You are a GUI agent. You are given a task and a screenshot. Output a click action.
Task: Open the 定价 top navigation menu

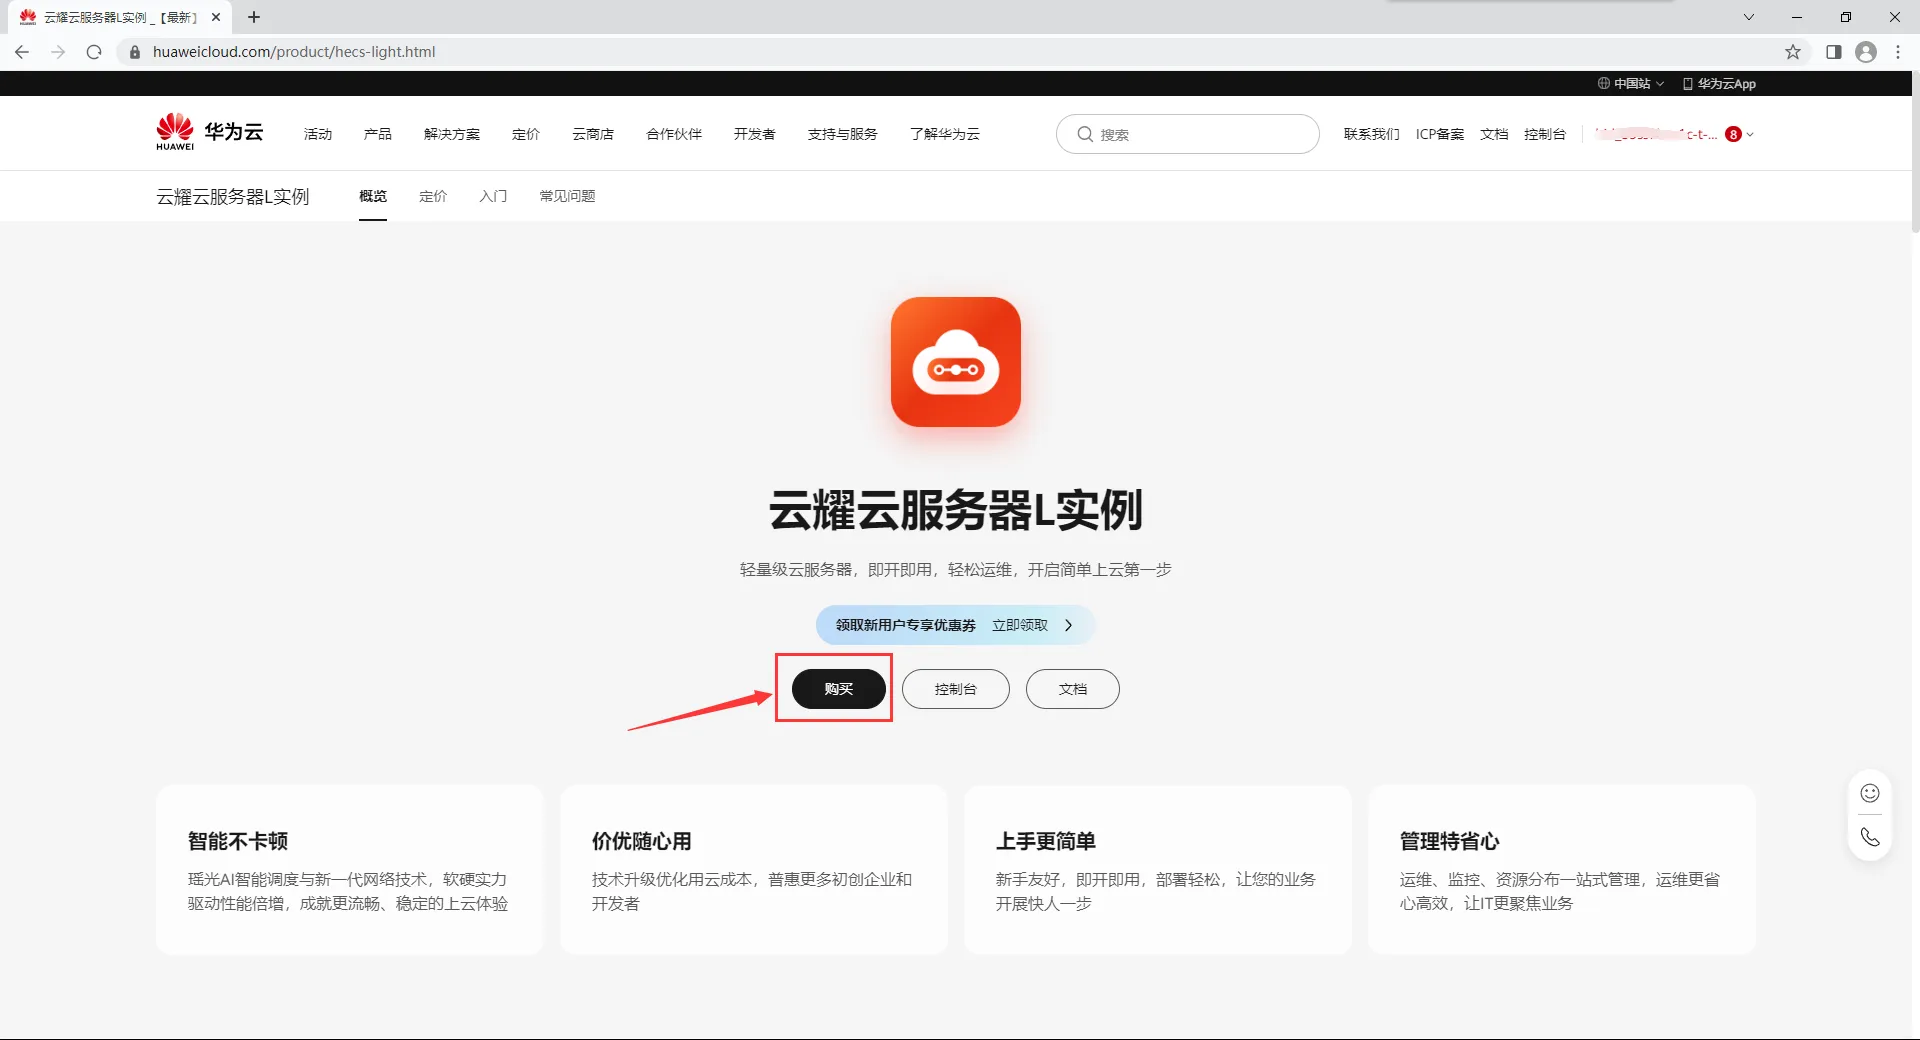(526, 134)
